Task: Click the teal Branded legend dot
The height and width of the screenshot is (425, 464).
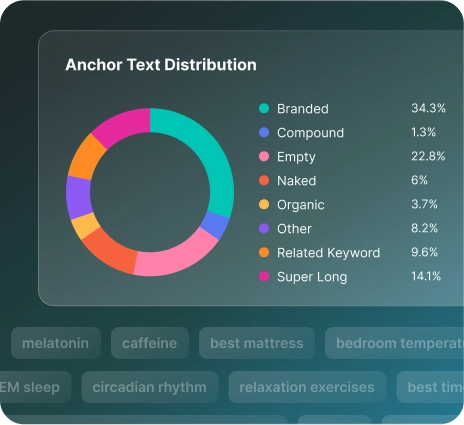Action: [x=264, y=108]
